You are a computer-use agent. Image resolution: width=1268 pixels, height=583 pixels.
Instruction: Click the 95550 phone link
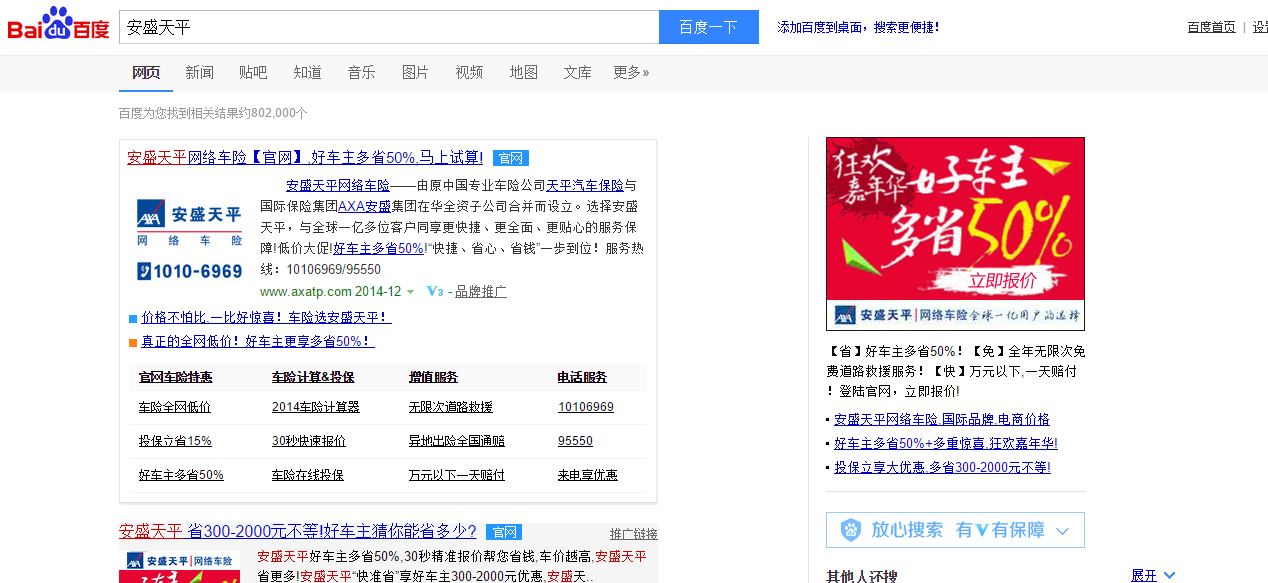tap(575, 441)
